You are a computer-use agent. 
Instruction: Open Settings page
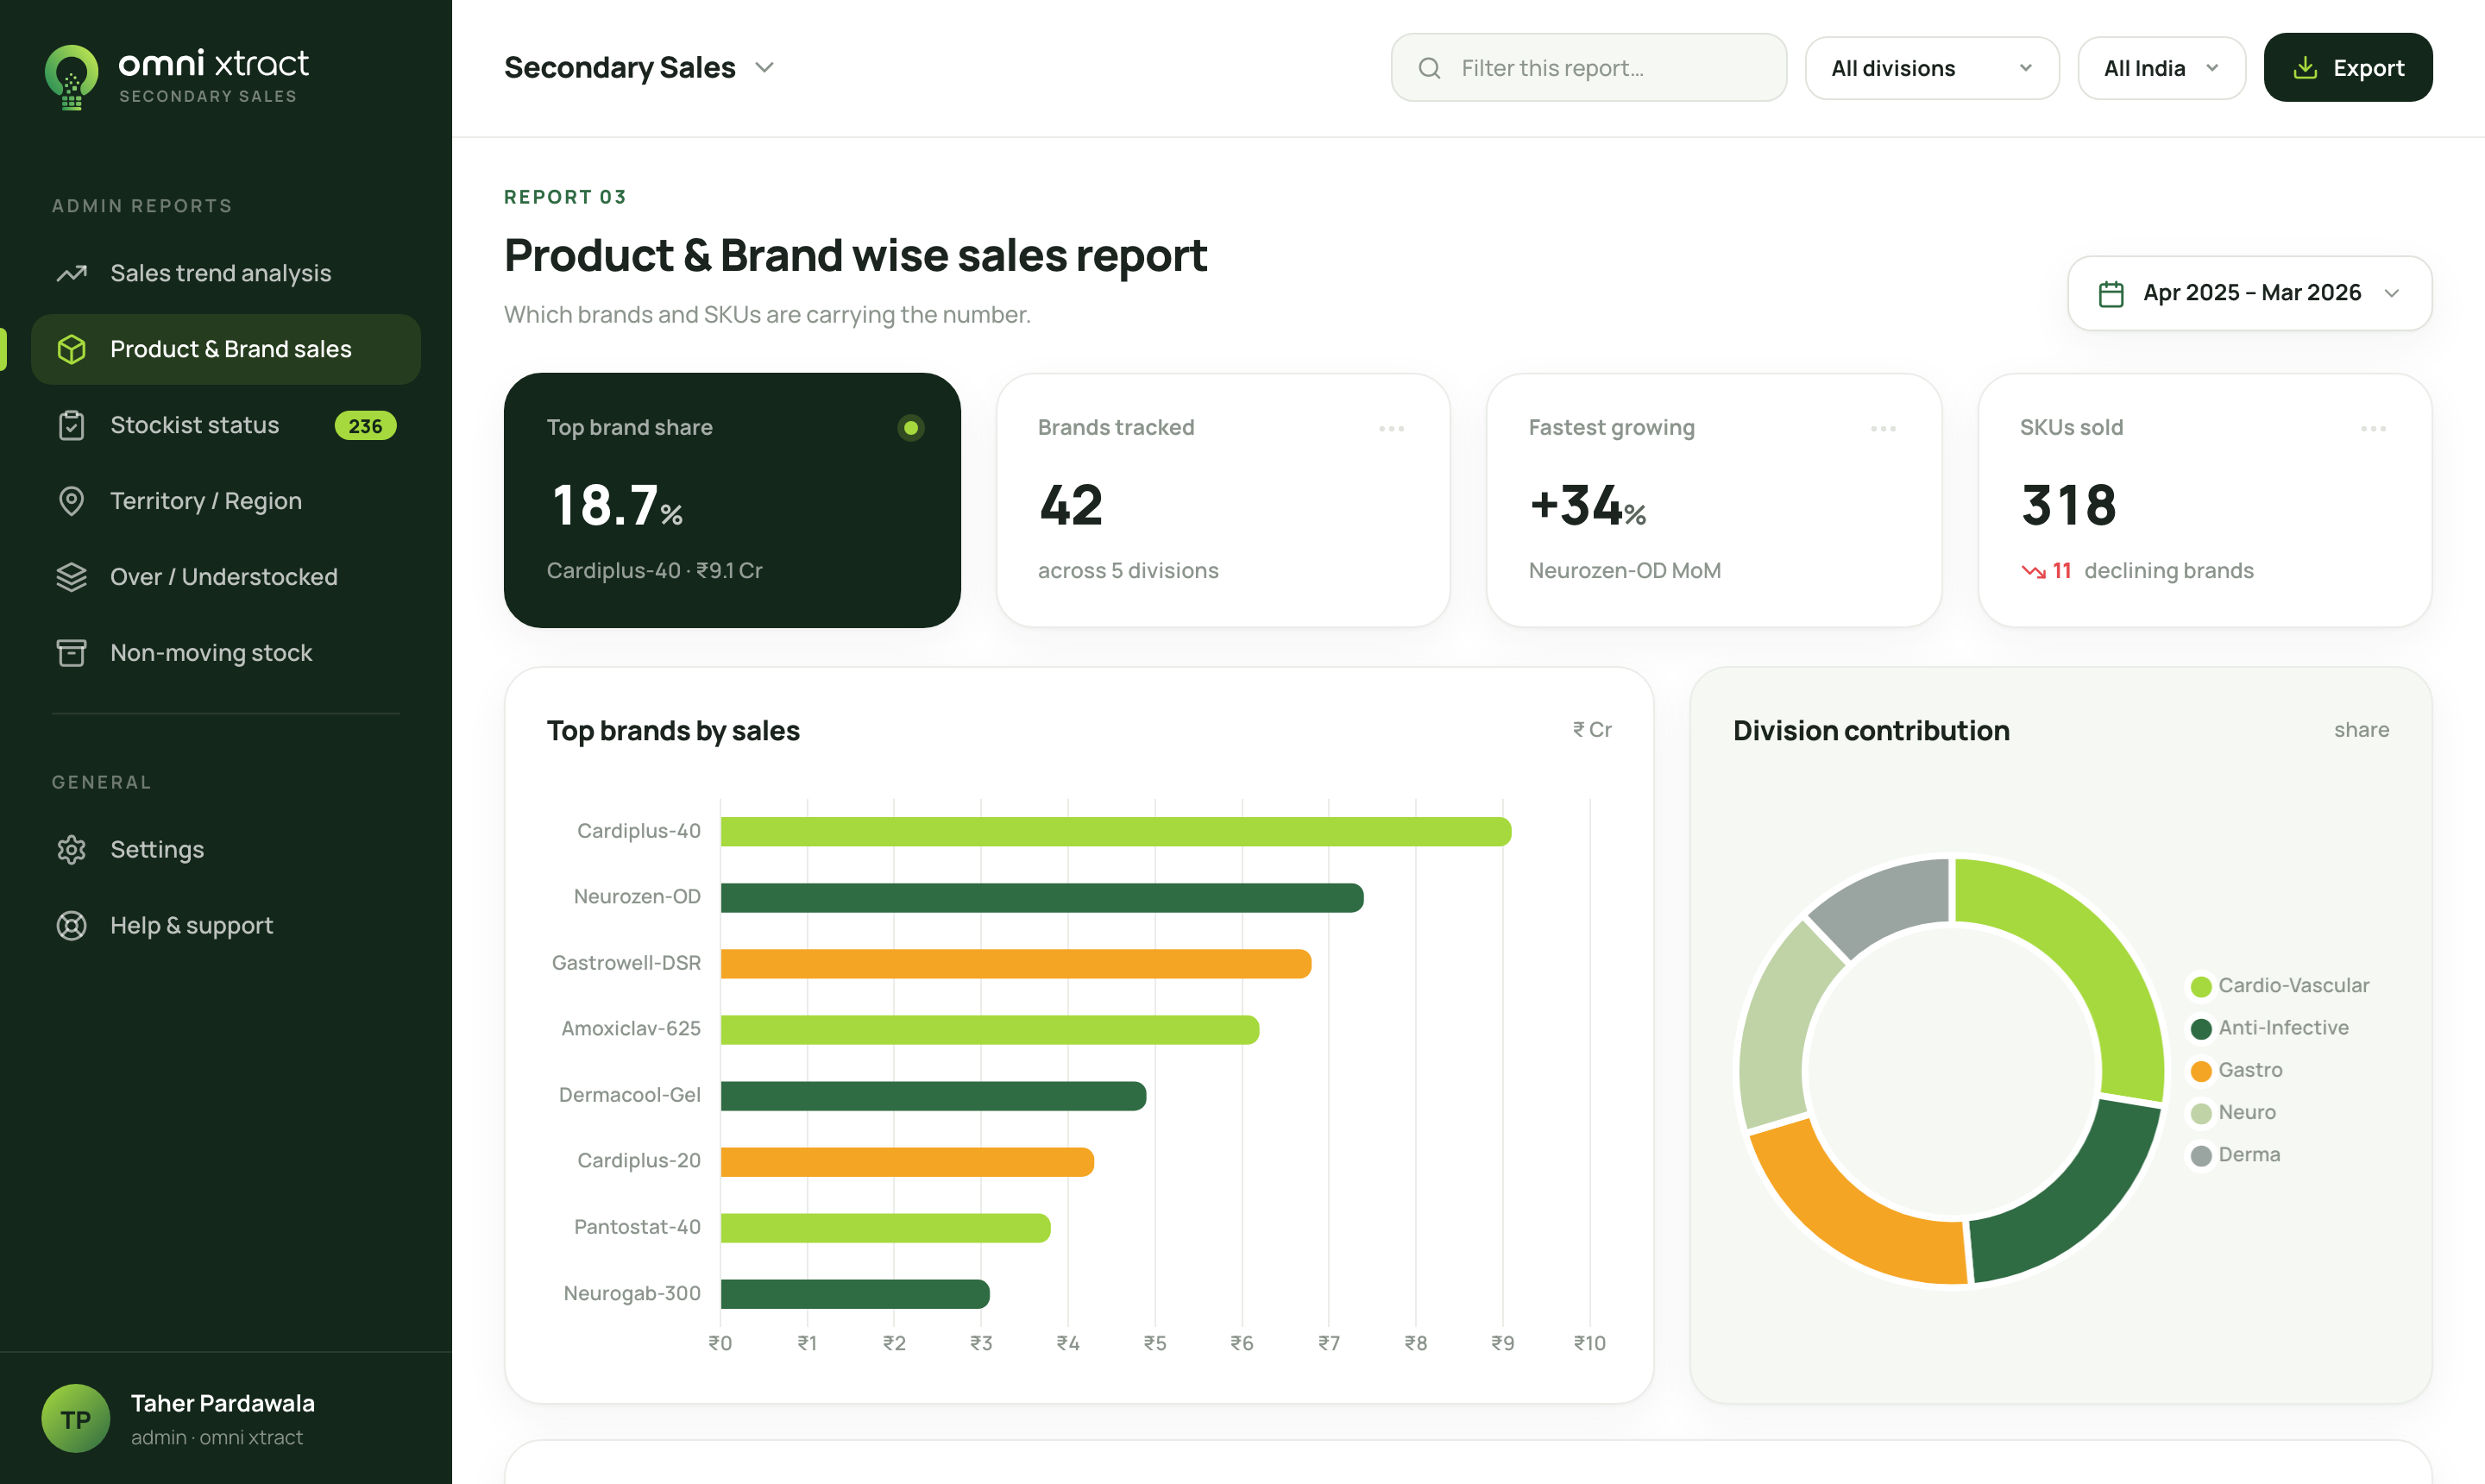tap(226, 849)
